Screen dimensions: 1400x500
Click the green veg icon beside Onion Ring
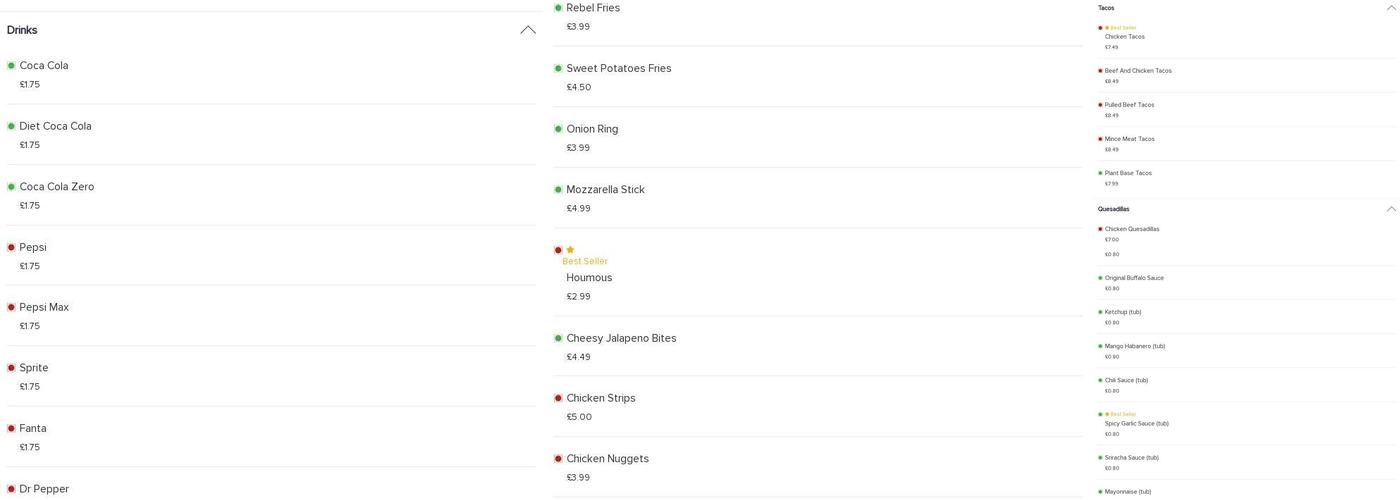[558, 129]
